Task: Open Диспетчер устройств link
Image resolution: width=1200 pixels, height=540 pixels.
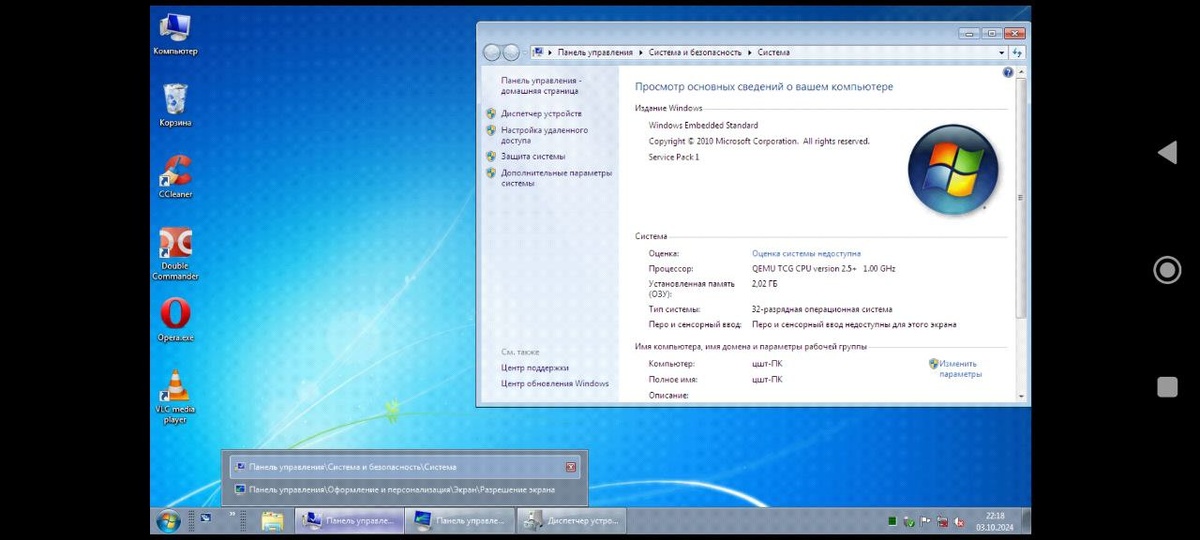Action: [x=541, y=114]
